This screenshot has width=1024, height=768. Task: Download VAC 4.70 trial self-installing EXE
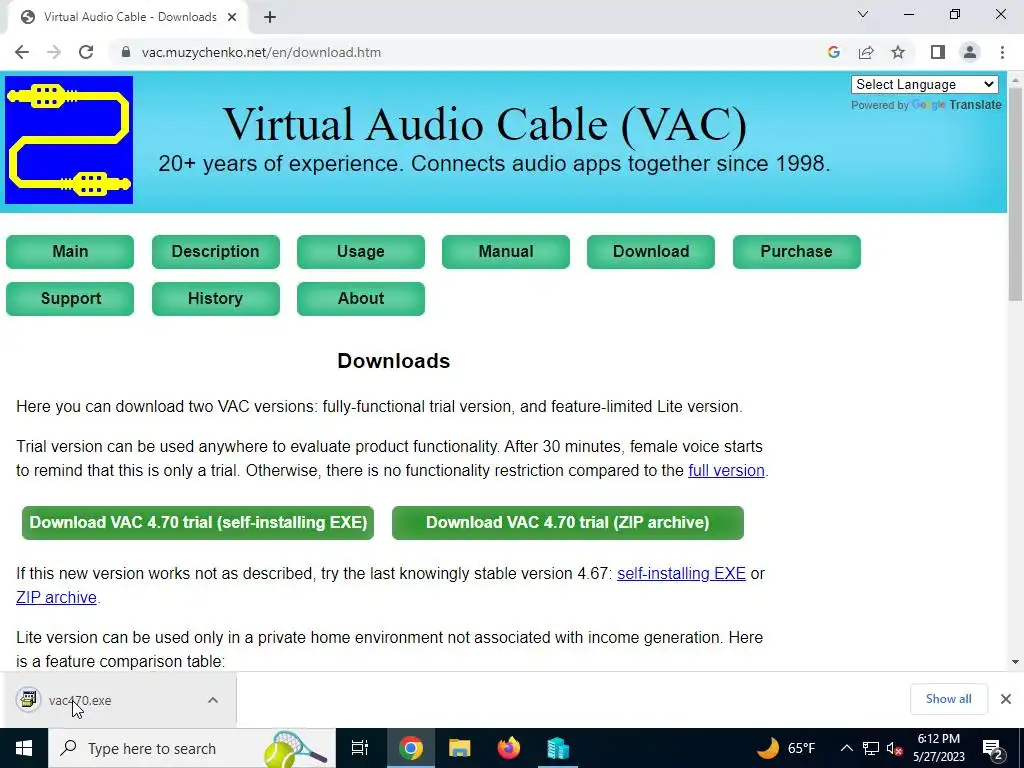[x=198, y=522]
